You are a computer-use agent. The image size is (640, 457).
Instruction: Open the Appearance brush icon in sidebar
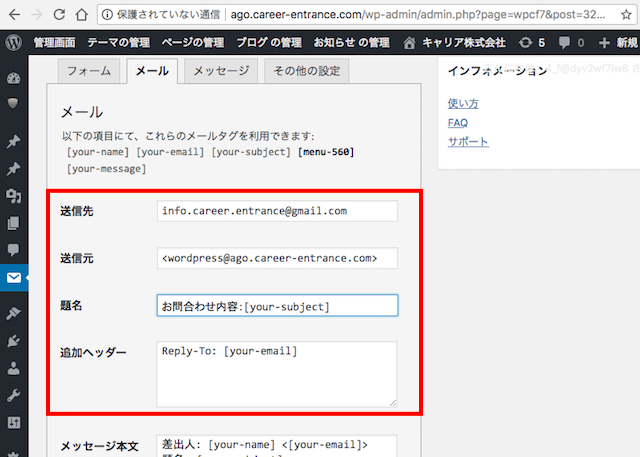13,313
